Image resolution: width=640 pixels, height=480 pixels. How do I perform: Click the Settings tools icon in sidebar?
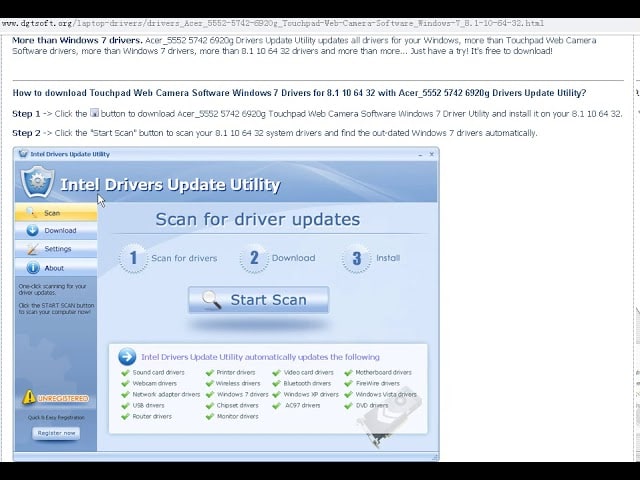(32, 249)
